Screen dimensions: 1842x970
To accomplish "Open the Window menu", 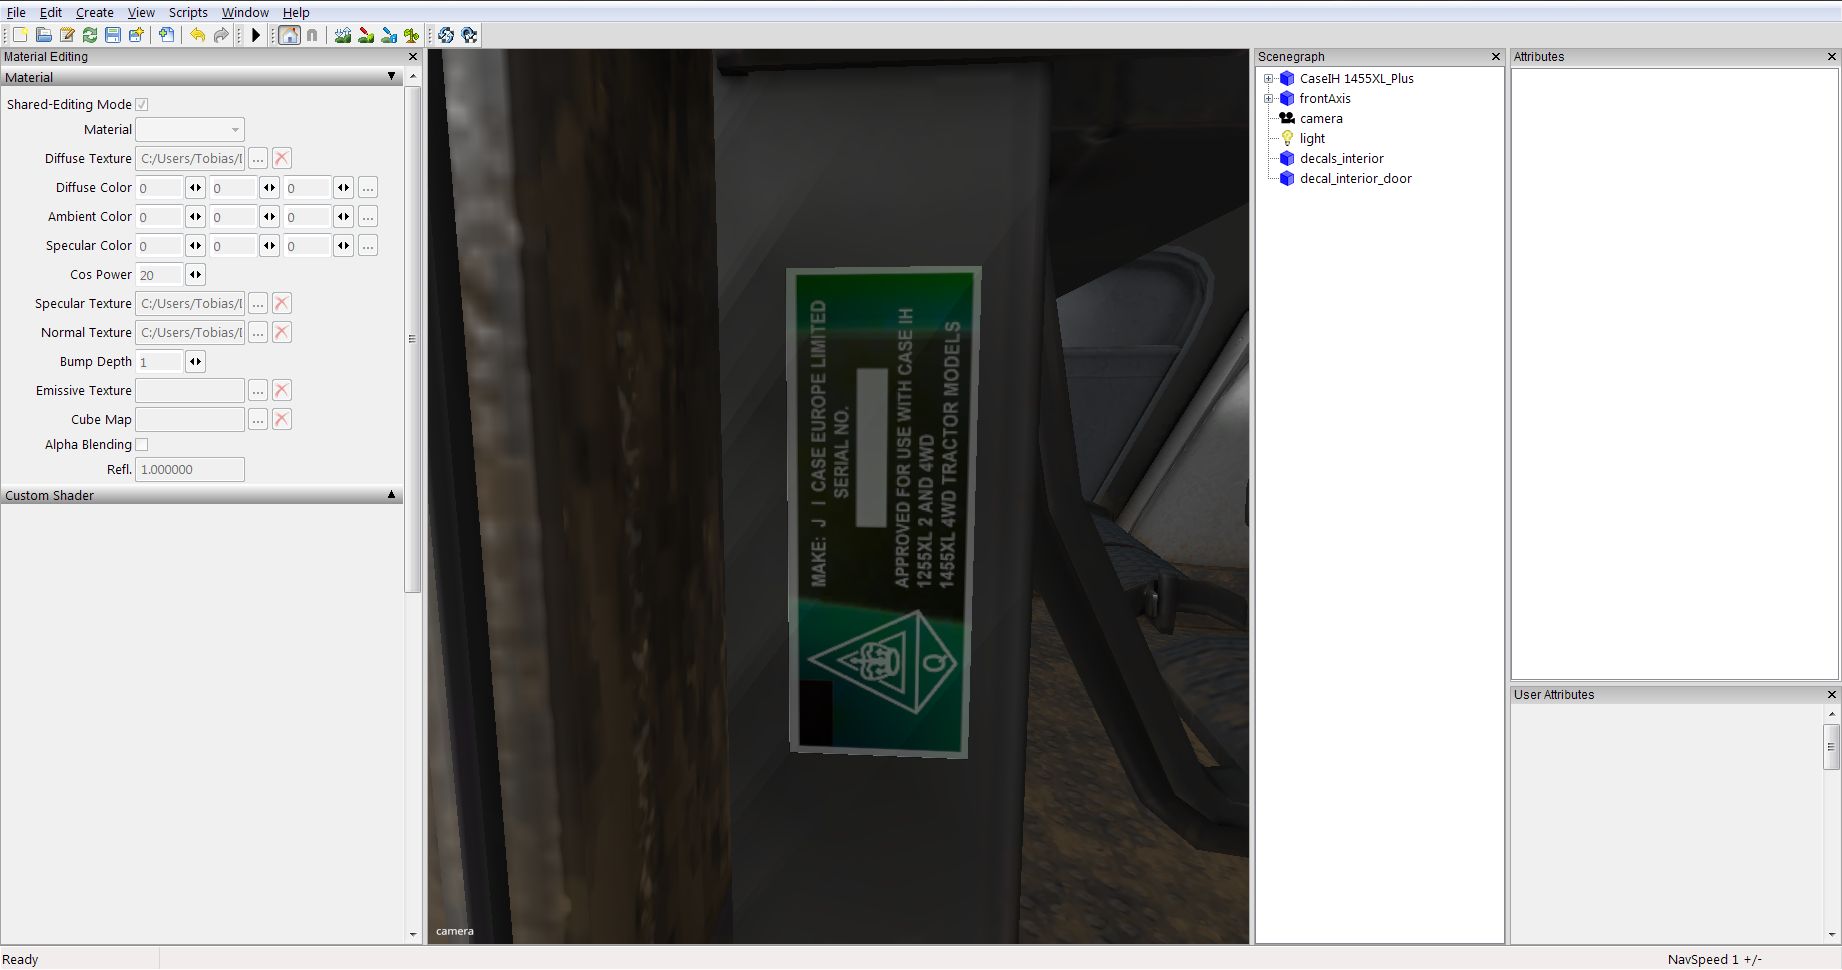I will (245, 12).
